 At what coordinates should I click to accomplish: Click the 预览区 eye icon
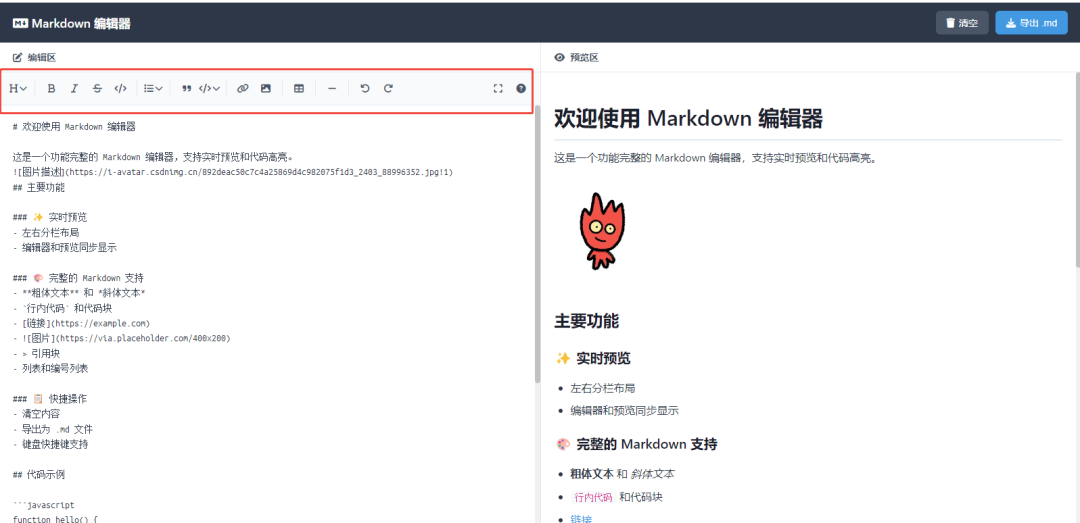coord(559,58)
